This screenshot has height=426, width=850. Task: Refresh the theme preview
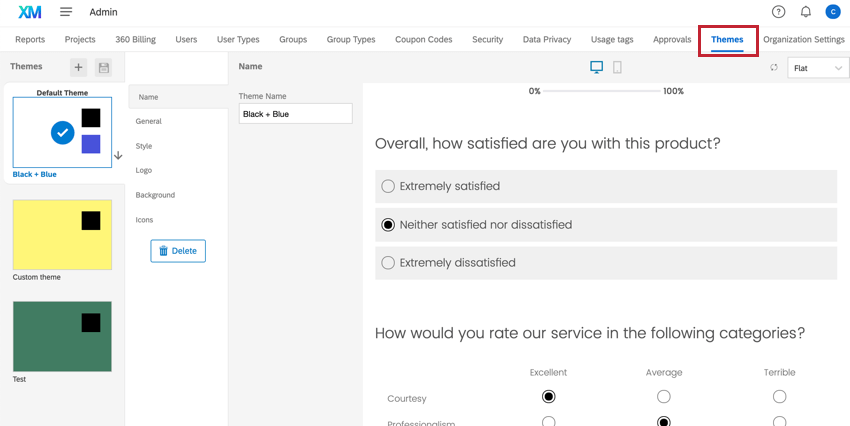pyautogui.click(x=774, y=67)
